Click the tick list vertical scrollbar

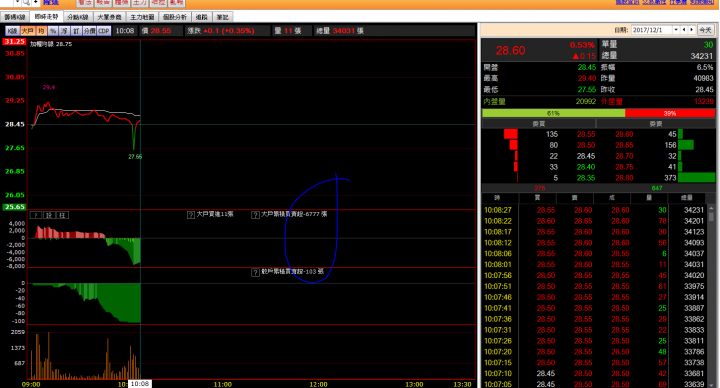(x=711, y=296)
